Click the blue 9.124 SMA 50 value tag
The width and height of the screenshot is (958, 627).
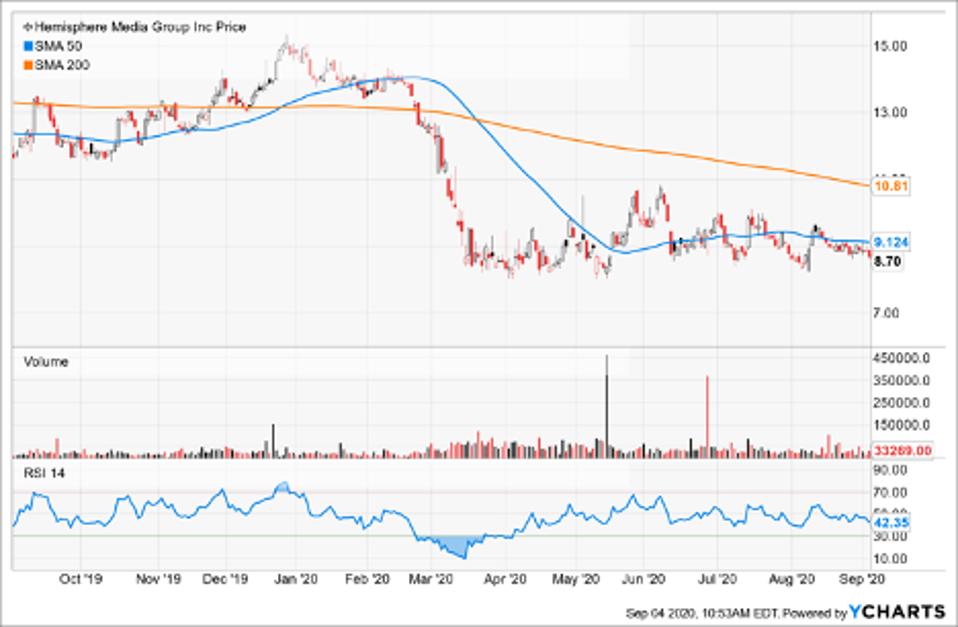(891, 242)
